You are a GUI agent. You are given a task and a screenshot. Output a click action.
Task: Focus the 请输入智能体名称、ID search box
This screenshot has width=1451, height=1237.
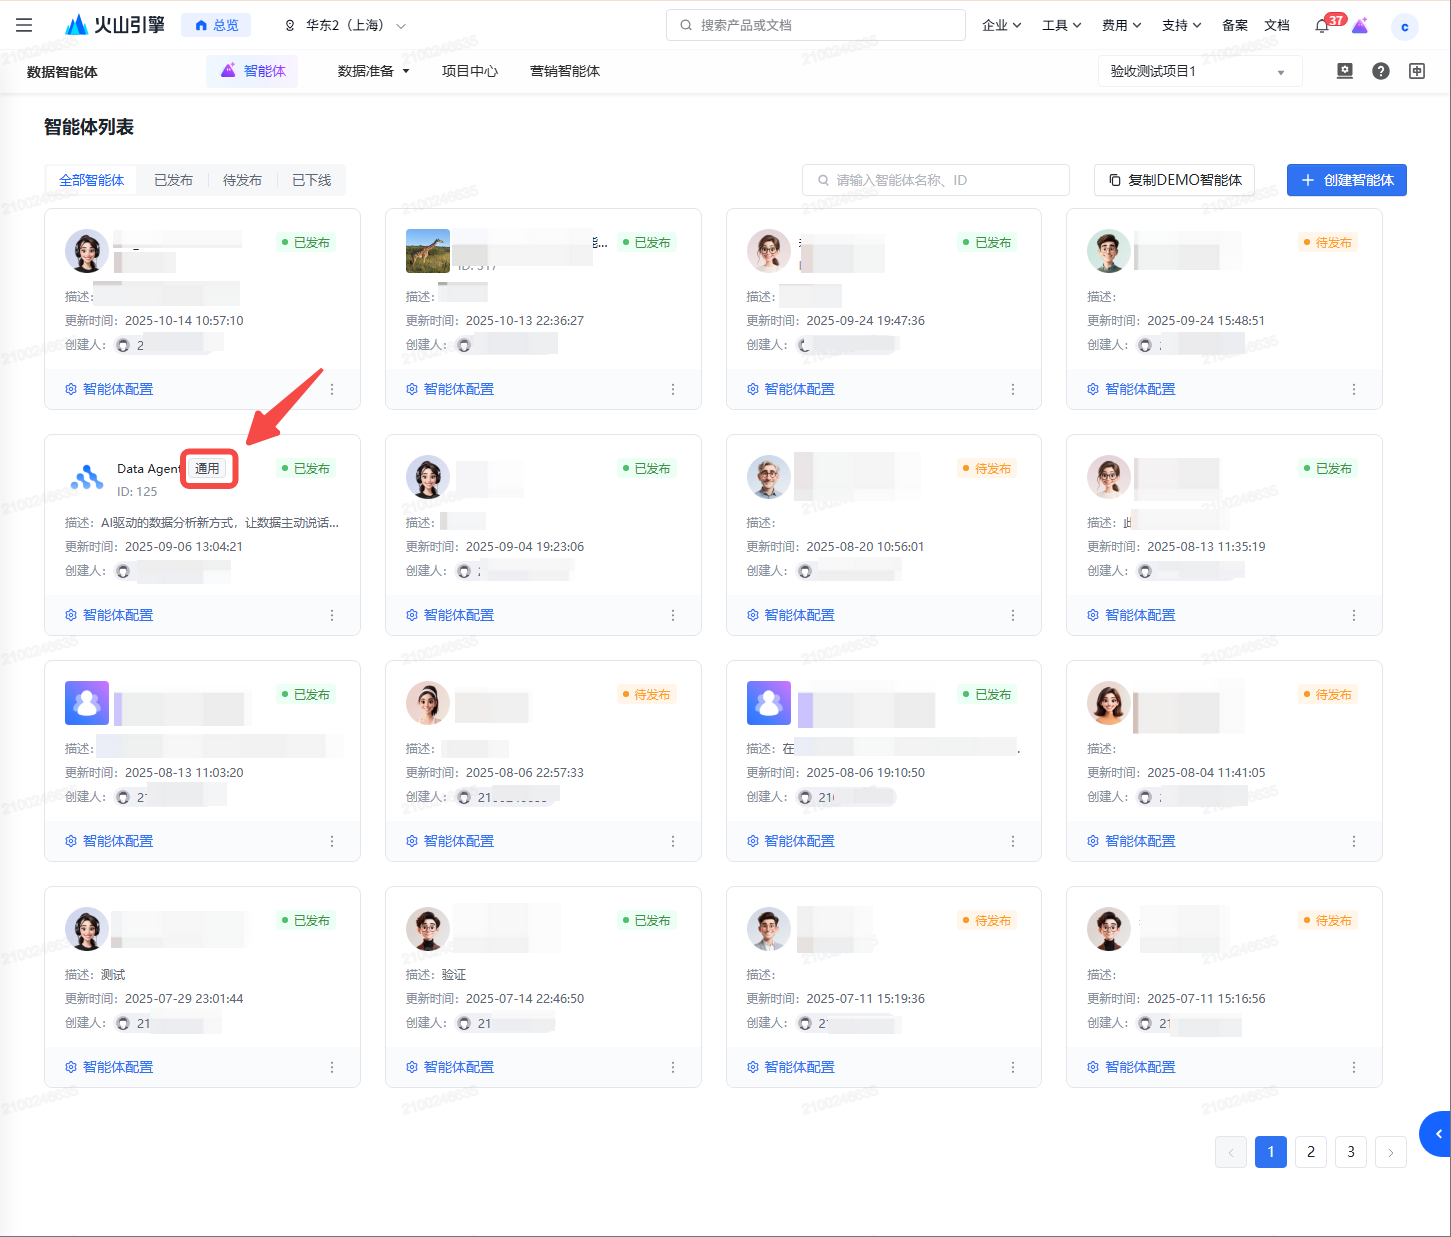(x=936, y=180)
